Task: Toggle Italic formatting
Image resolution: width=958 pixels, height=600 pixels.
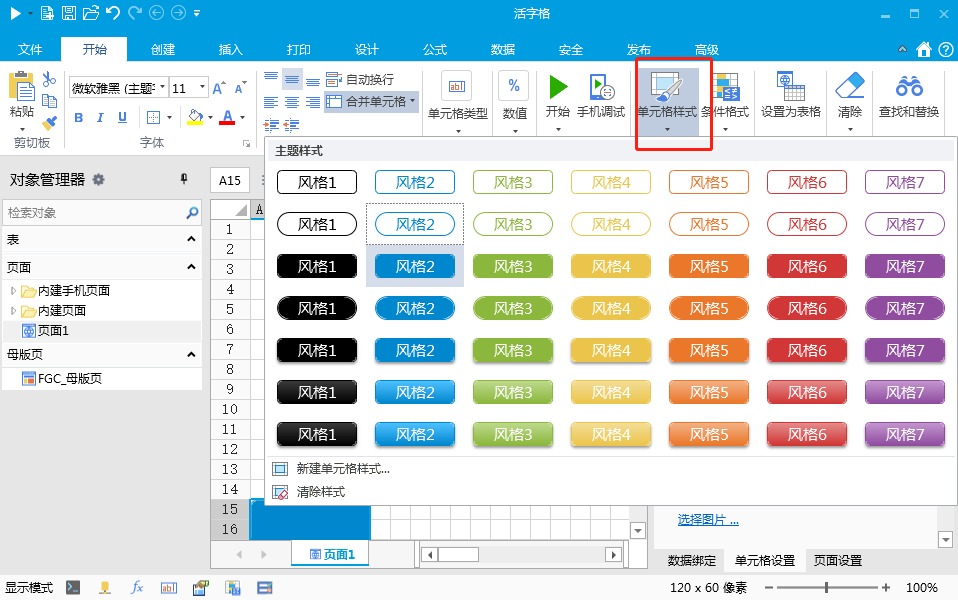Action: 100,117
